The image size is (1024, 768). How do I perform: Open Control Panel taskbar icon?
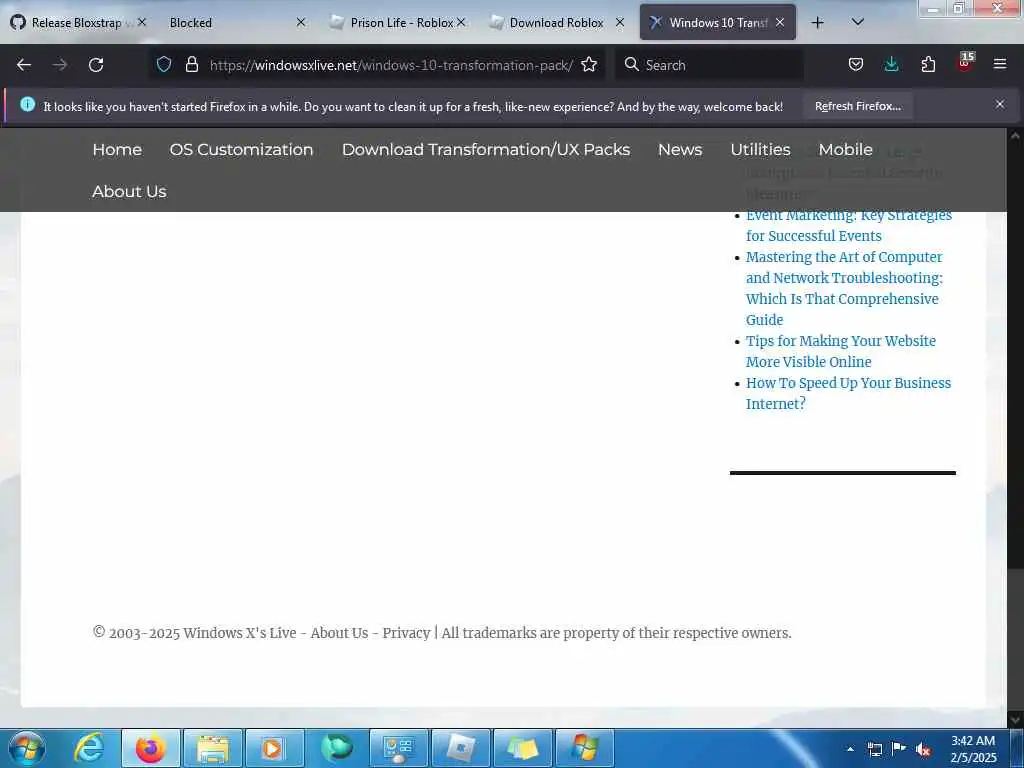[398, 748]
